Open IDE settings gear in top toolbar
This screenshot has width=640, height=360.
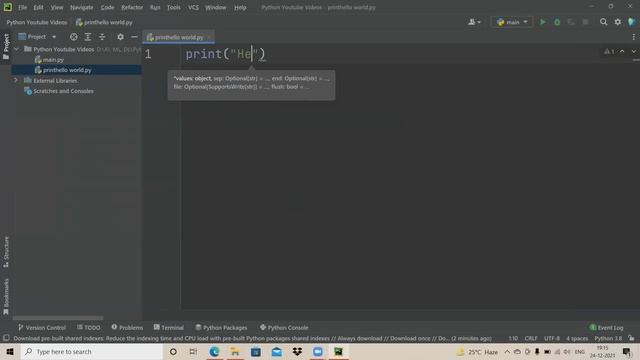point(618,22)
